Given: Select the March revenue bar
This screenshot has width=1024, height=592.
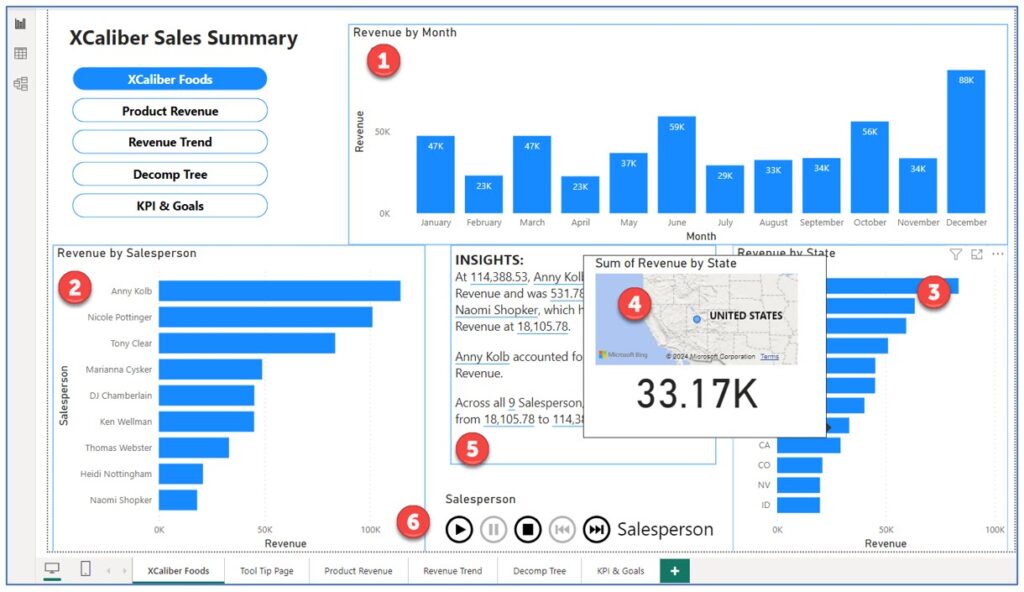Looking at the screenshot, I should [532, 174].
